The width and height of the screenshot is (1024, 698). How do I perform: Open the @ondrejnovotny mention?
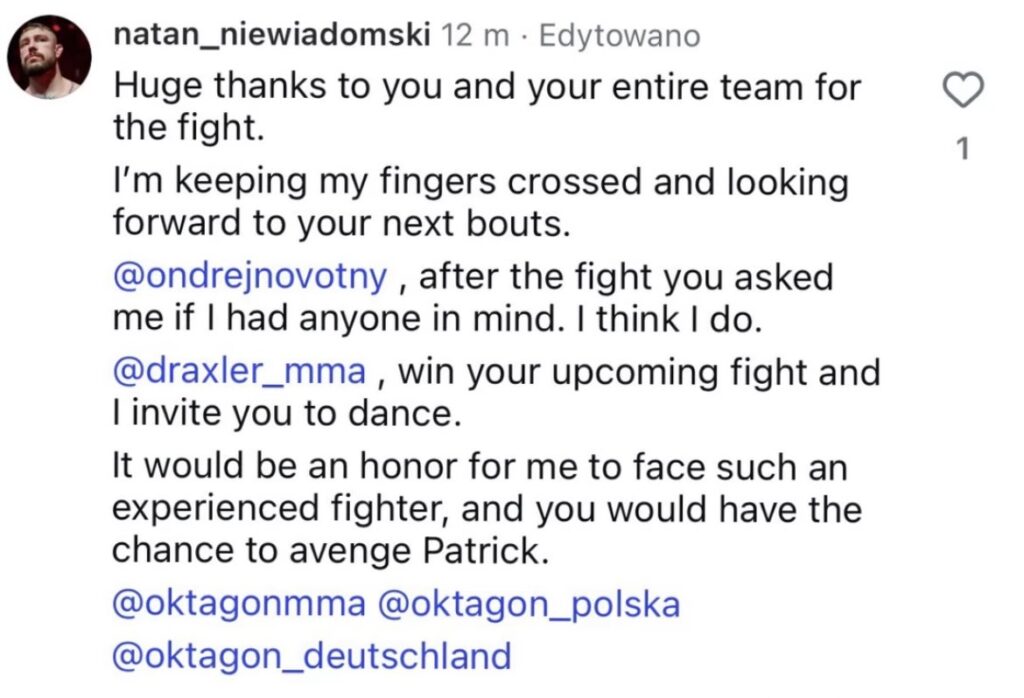pos(249,277)
